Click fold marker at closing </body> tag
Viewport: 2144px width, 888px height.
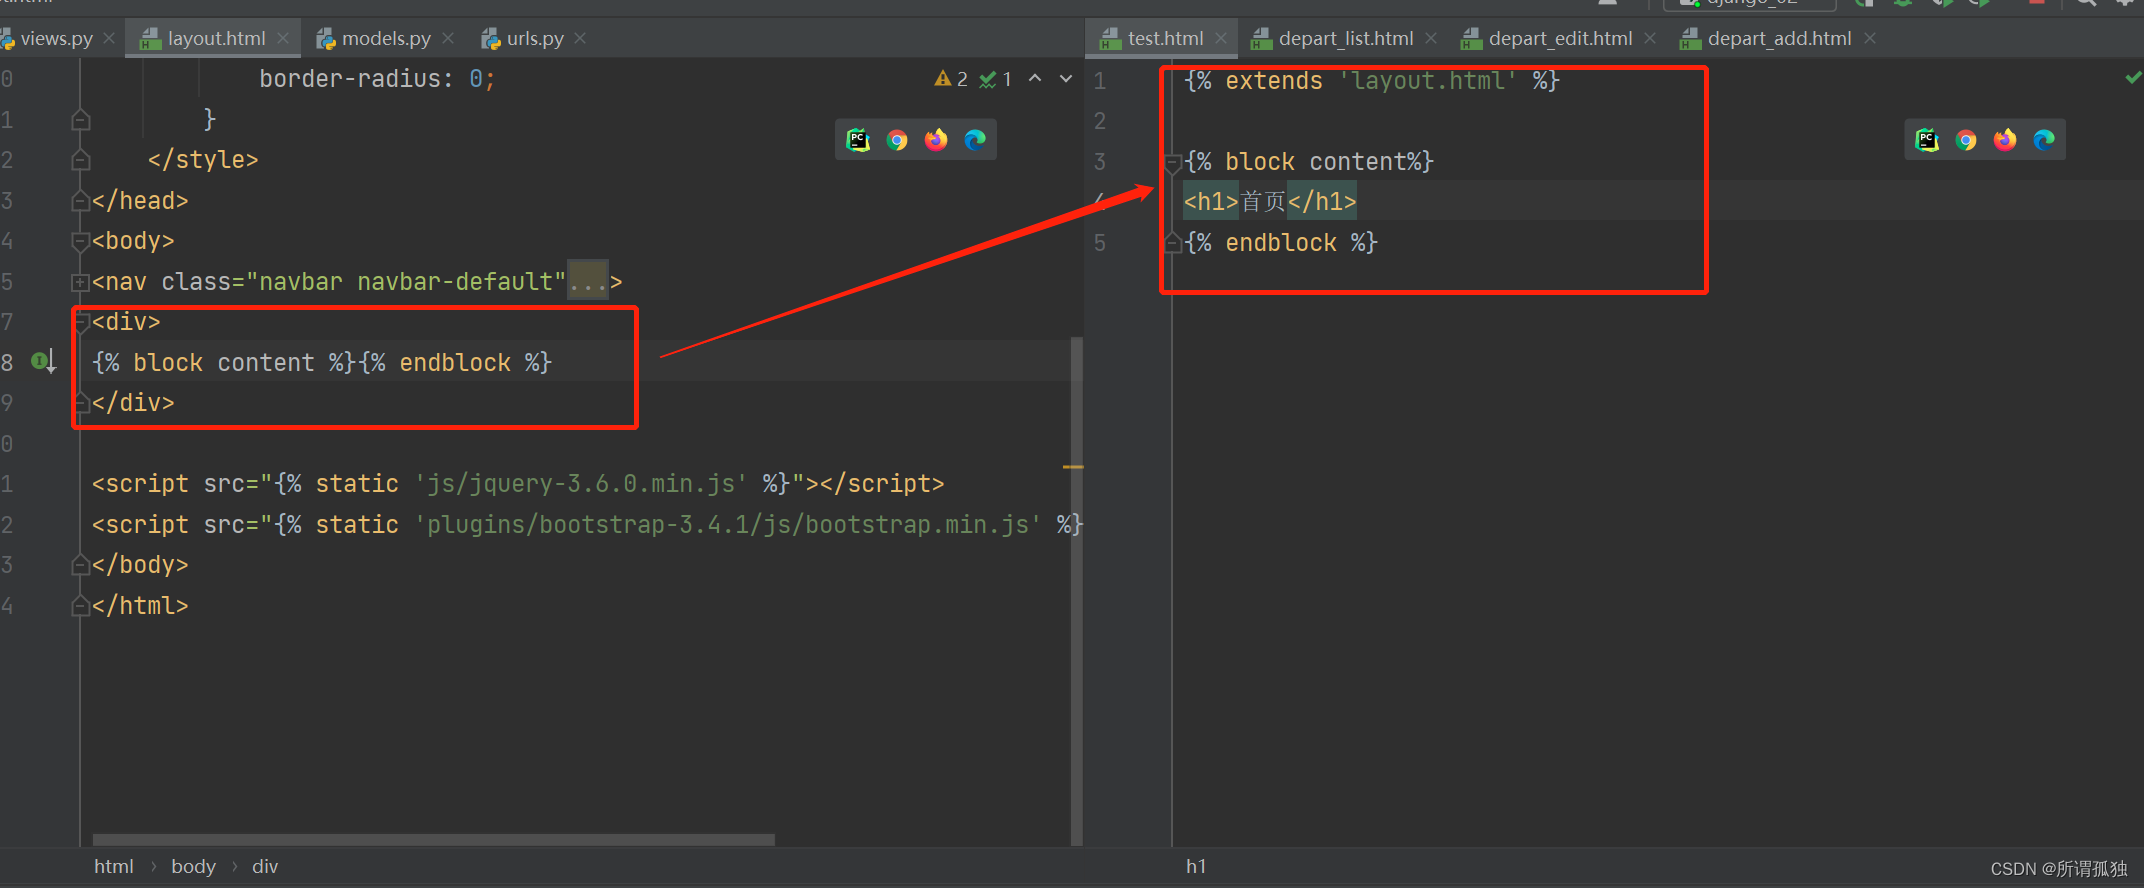coord(81,565)
